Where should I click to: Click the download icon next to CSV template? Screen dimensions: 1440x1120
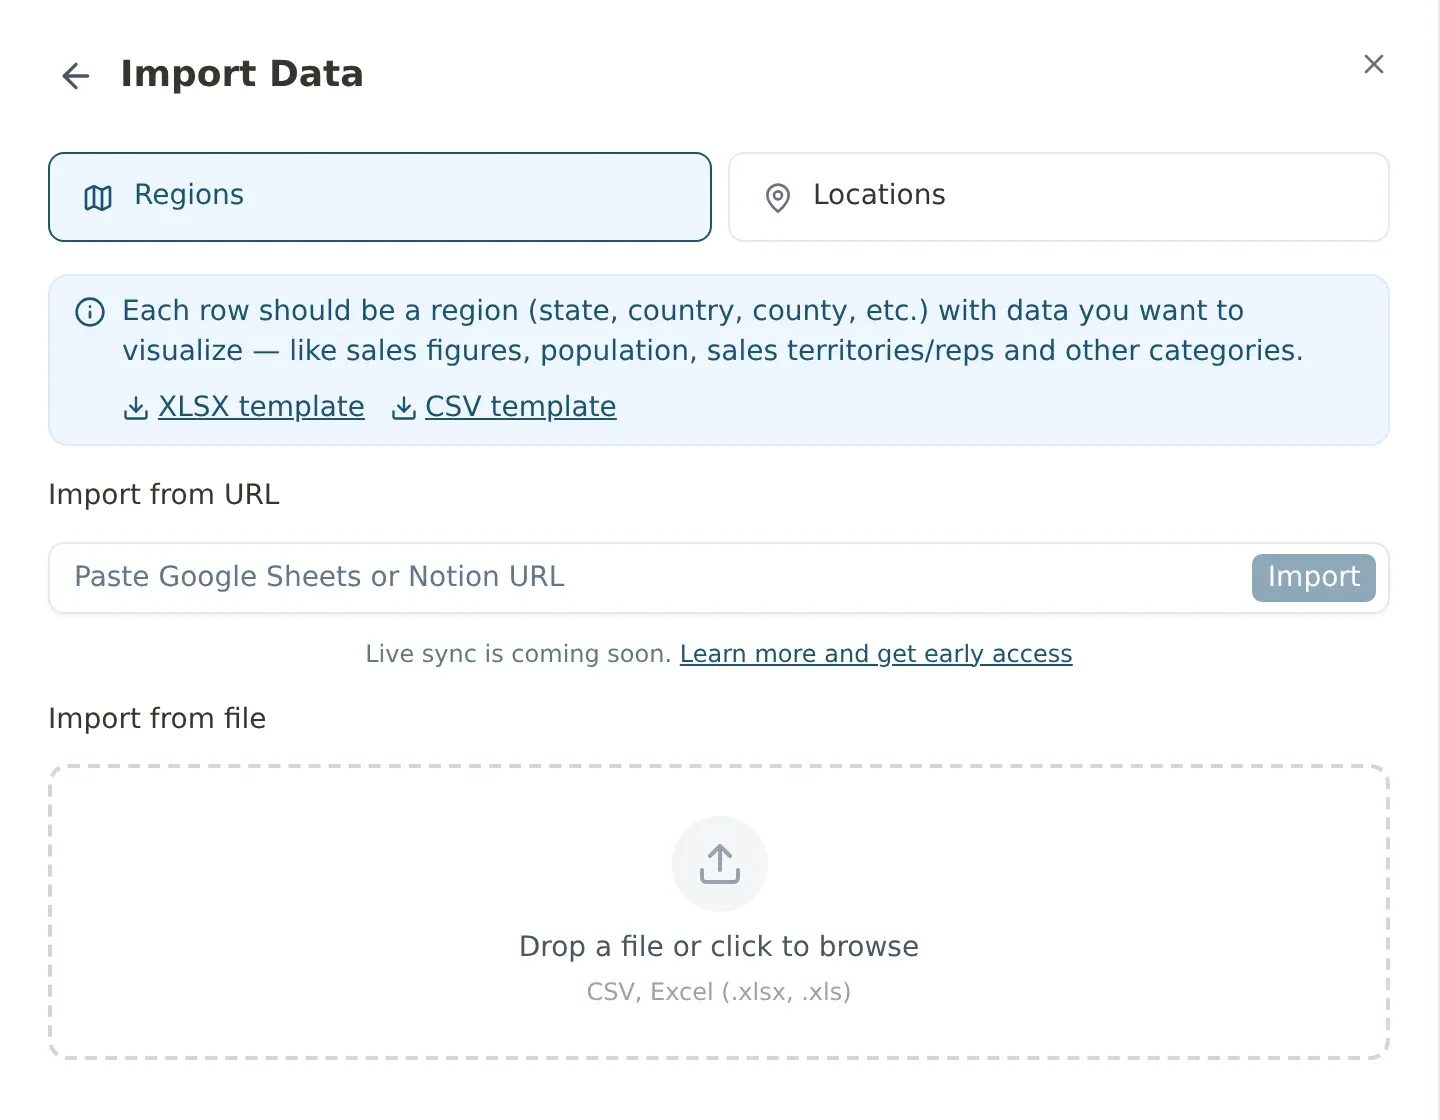coord(404,408)
